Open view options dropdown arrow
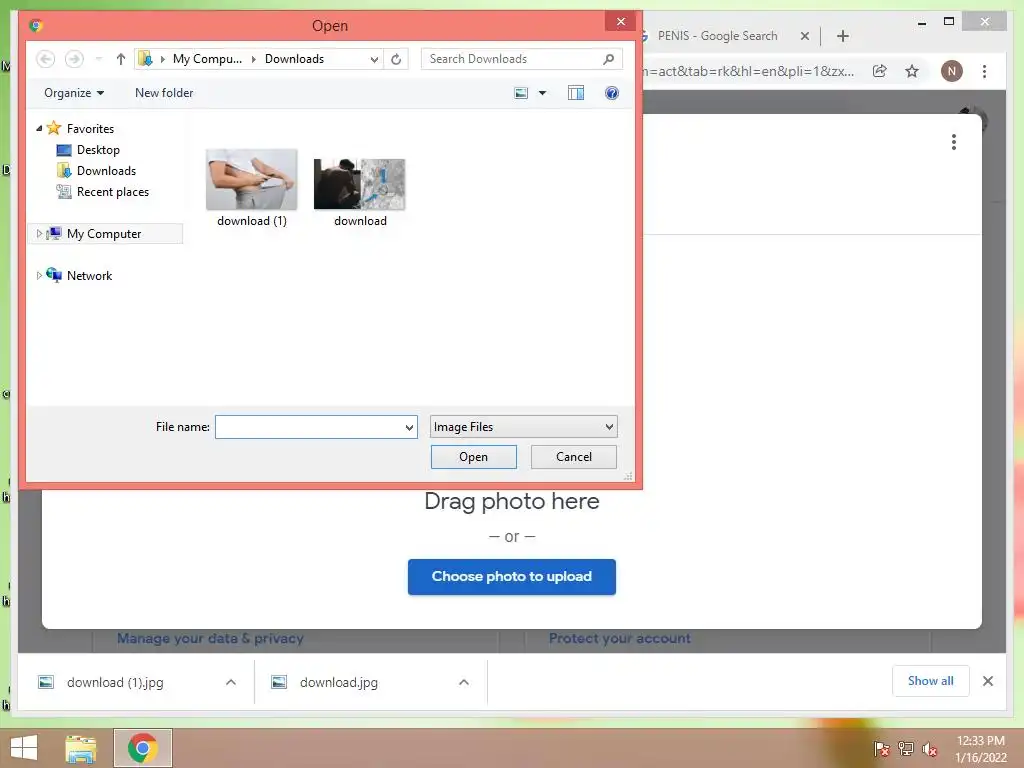 (542, 93)
